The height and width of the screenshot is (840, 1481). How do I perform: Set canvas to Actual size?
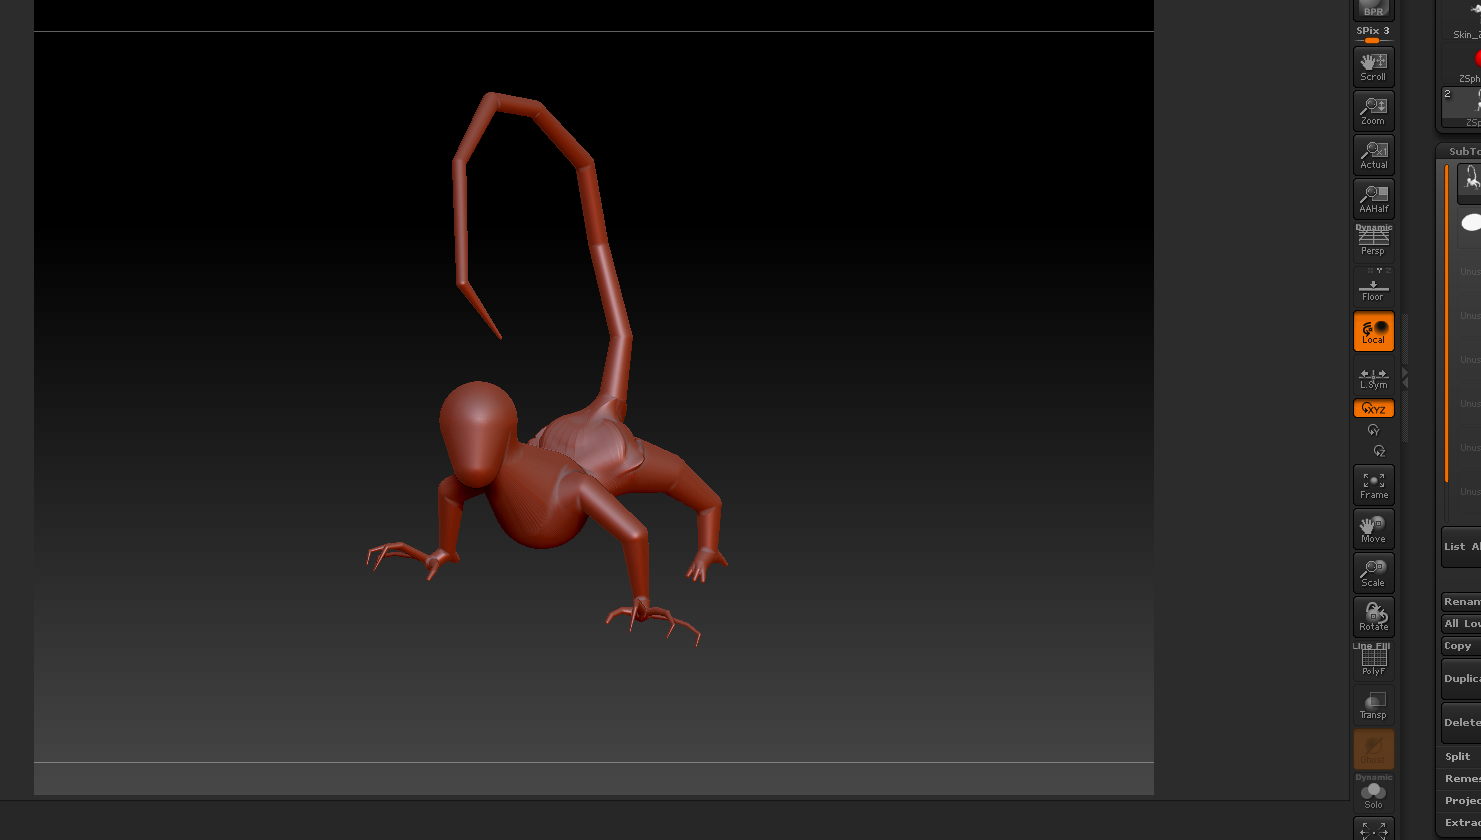pos(1373,155)
